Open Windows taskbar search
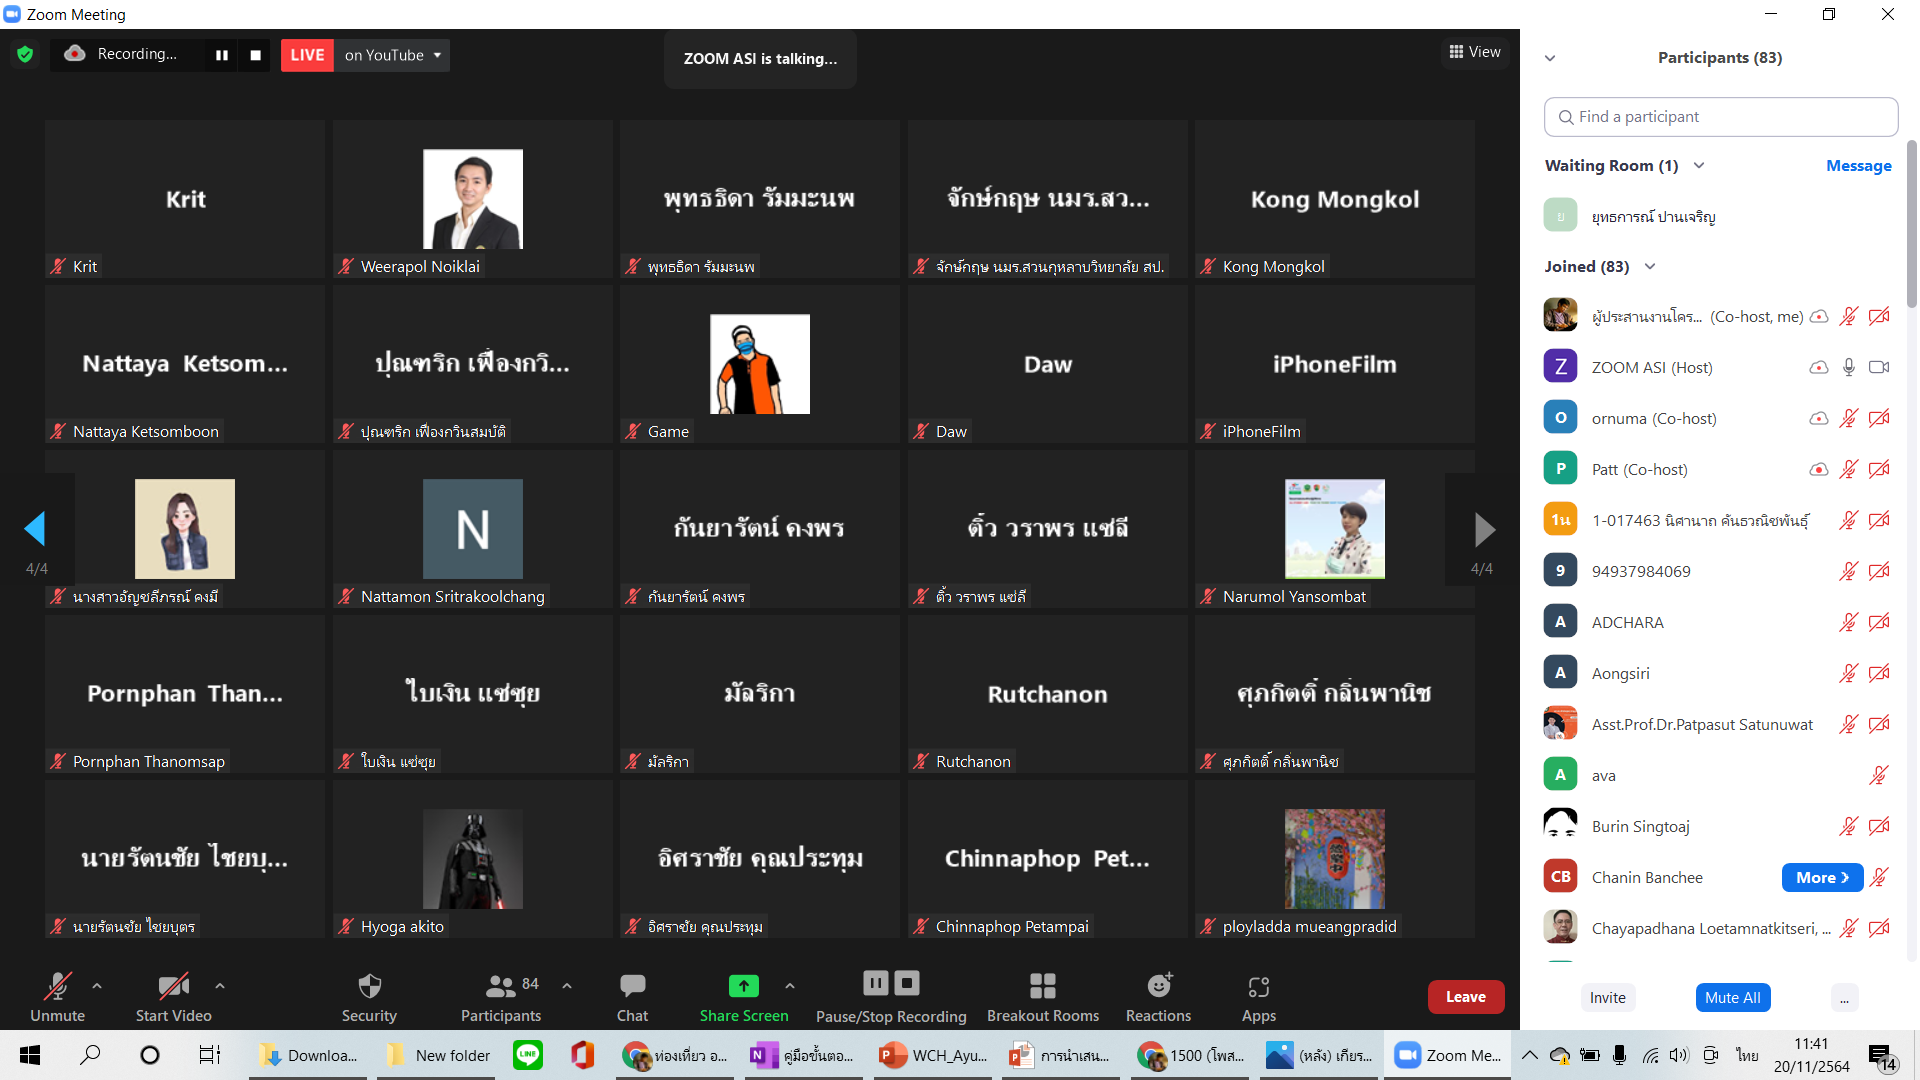1920x1080 pixels. coord(90,1055)
